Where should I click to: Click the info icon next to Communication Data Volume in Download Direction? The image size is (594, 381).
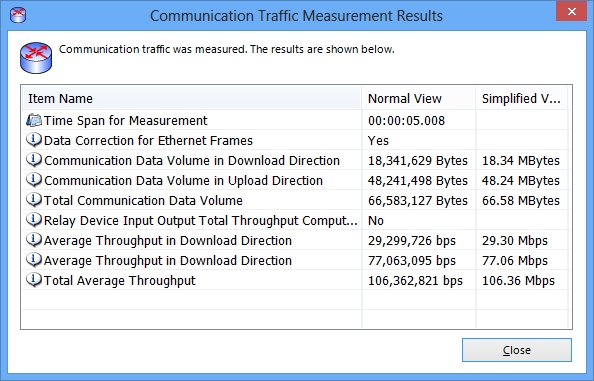[34, 160]
